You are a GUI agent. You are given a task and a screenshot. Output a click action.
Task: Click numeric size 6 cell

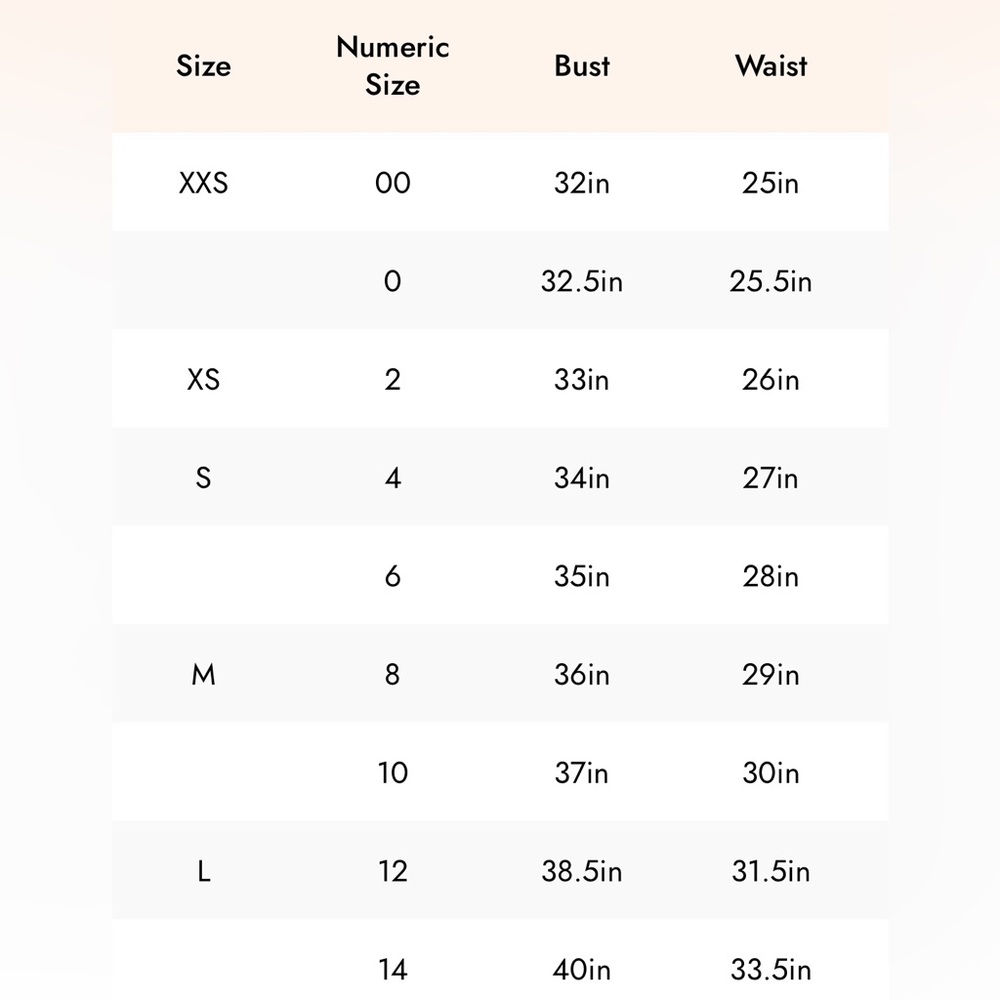coord(393,576)
